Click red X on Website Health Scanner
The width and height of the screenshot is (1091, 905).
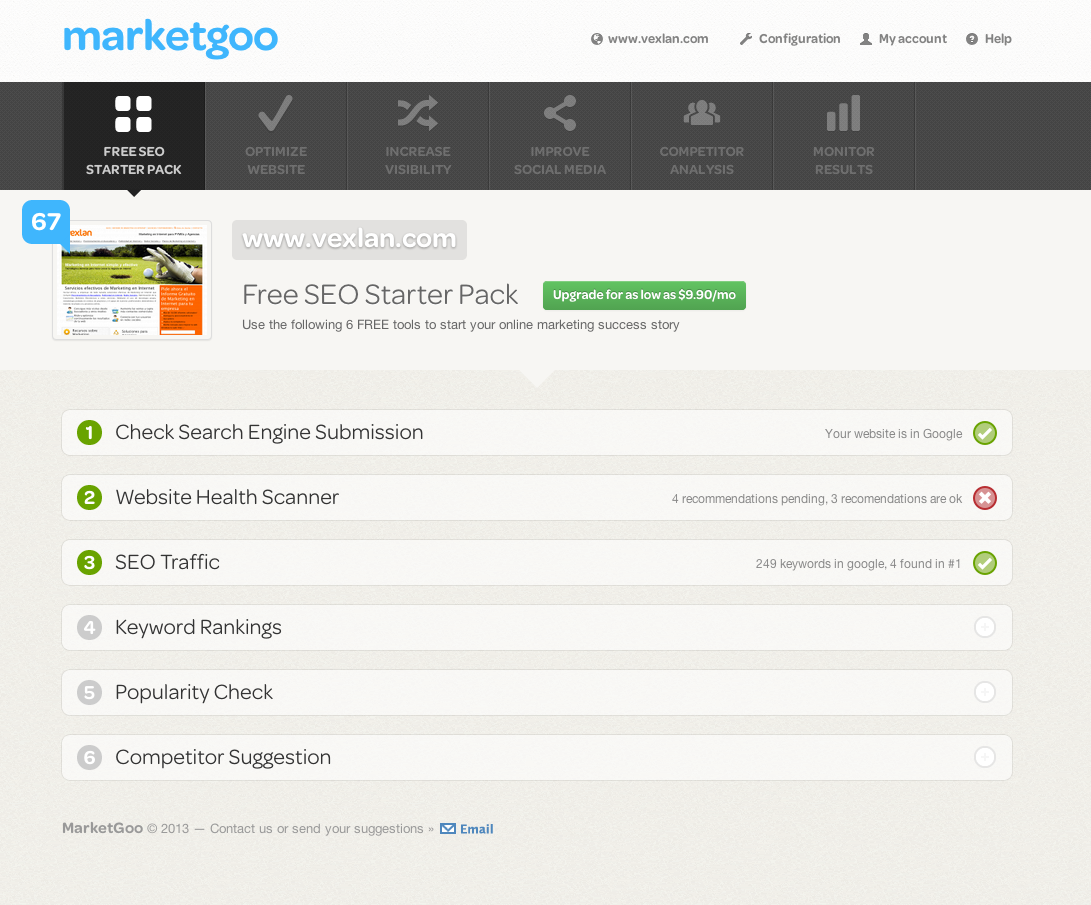(x=985, y=498)
